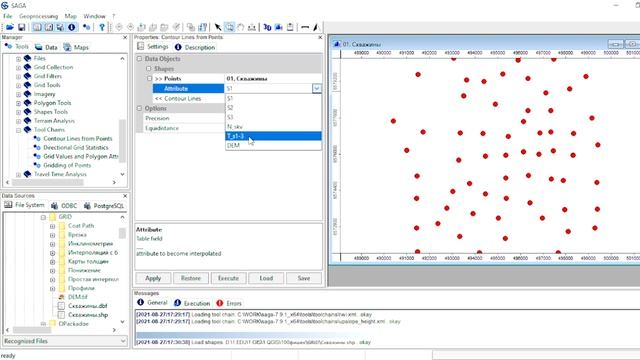Open the 3D view toolbar icon

point(267,27)
